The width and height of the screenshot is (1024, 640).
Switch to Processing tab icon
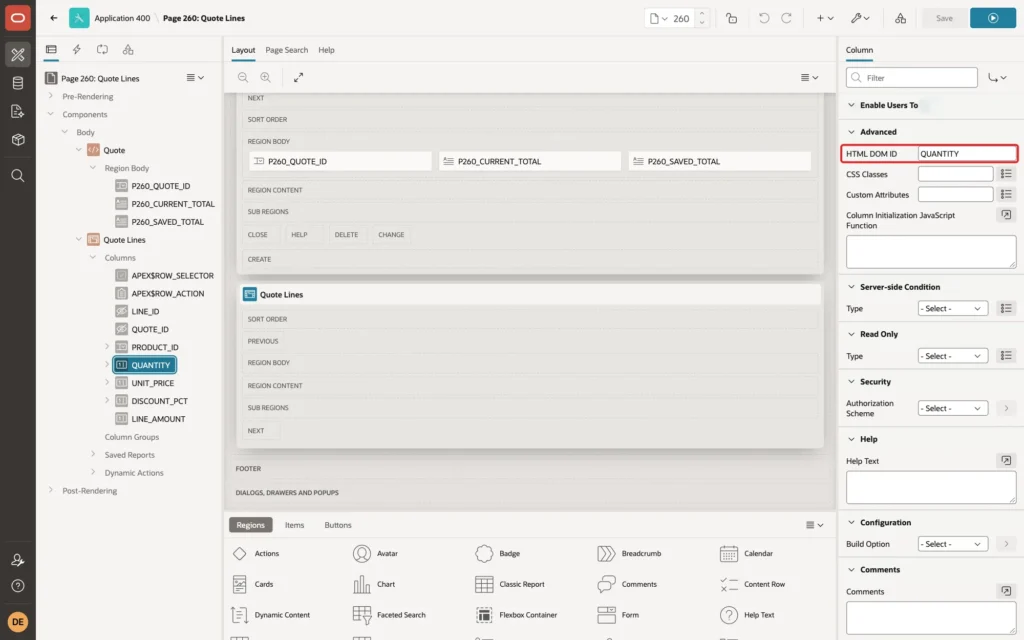(103, 50)
